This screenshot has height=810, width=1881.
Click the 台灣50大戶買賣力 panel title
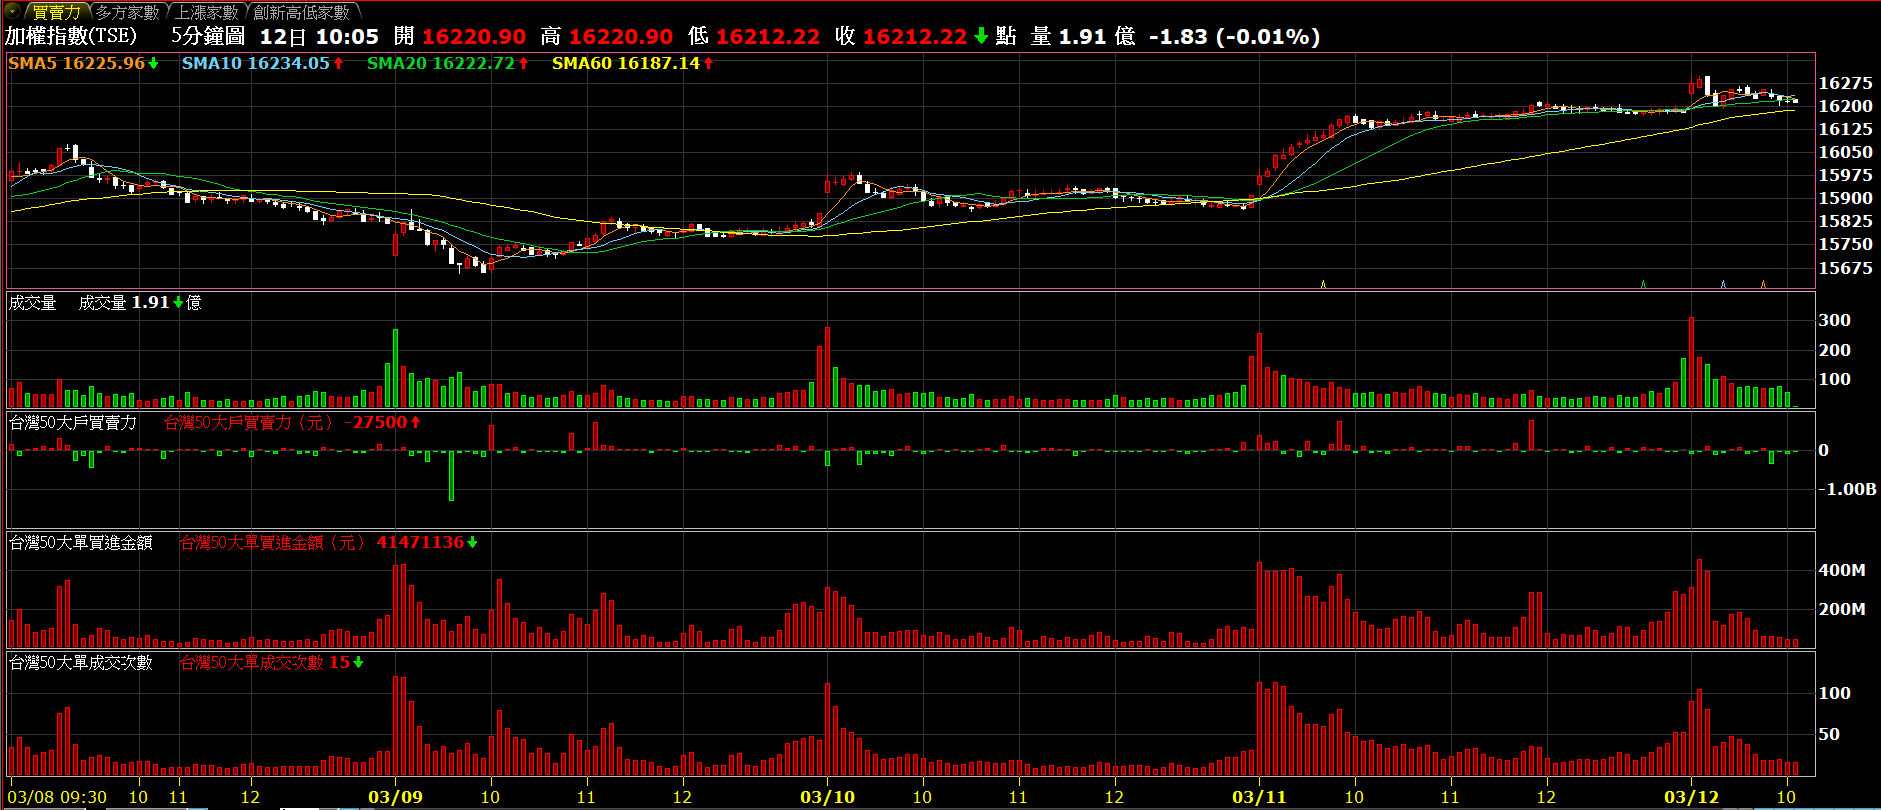[73, 423]
